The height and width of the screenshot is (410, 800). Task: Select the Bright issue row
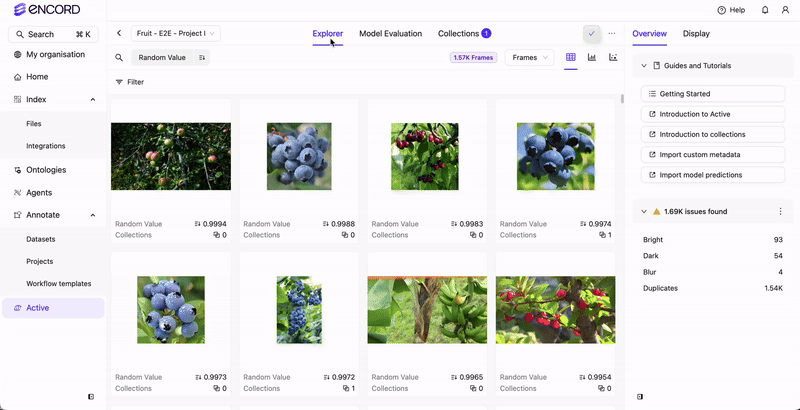click(713, 240)
